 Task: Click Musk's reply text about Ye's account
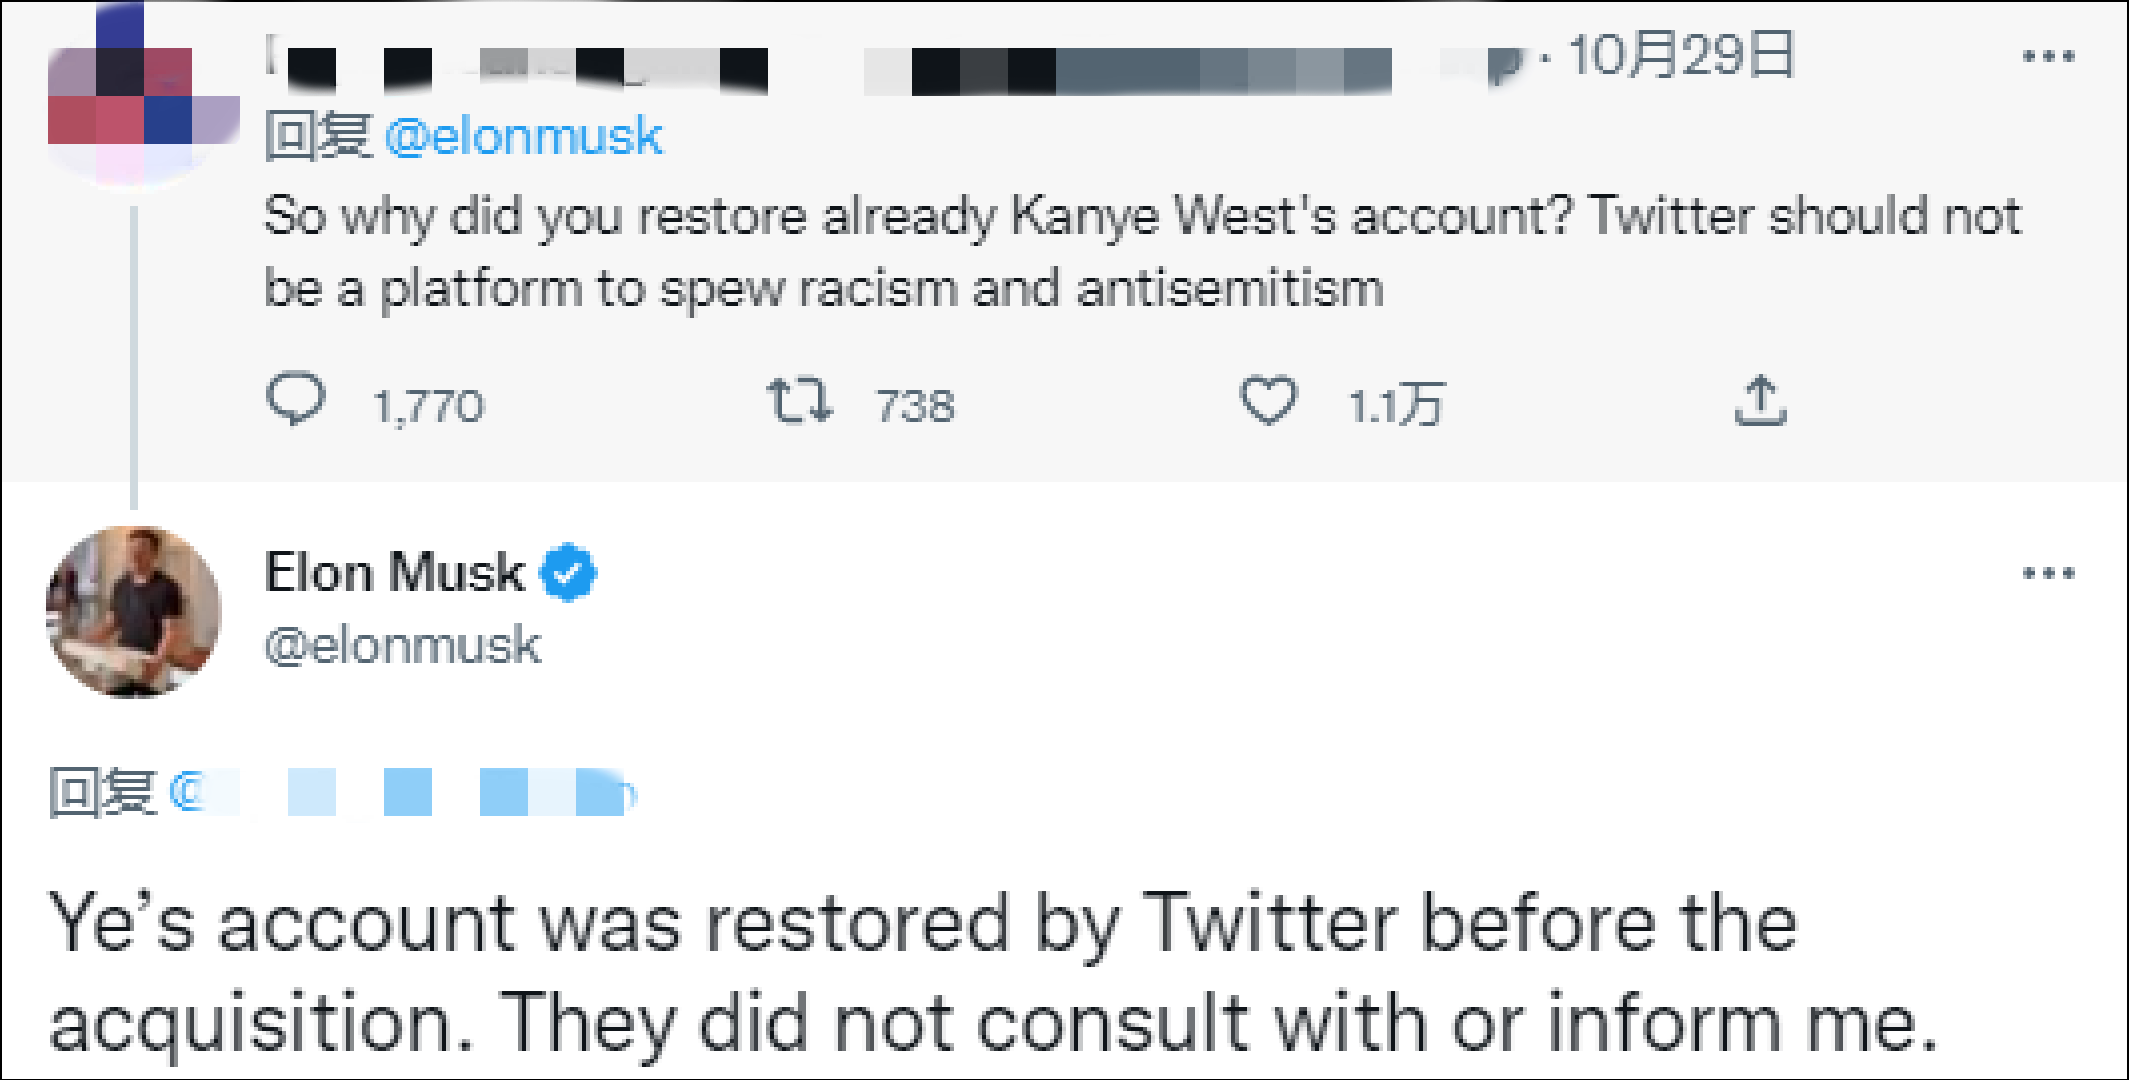pyautogui.click(x=990, y=970)
